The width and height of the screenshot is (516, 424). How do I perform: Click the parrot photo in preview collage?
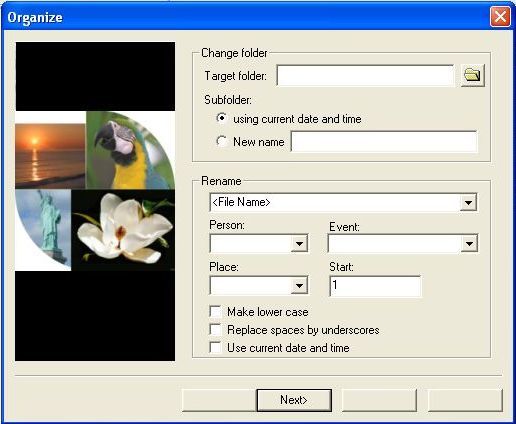coord(130,150)
